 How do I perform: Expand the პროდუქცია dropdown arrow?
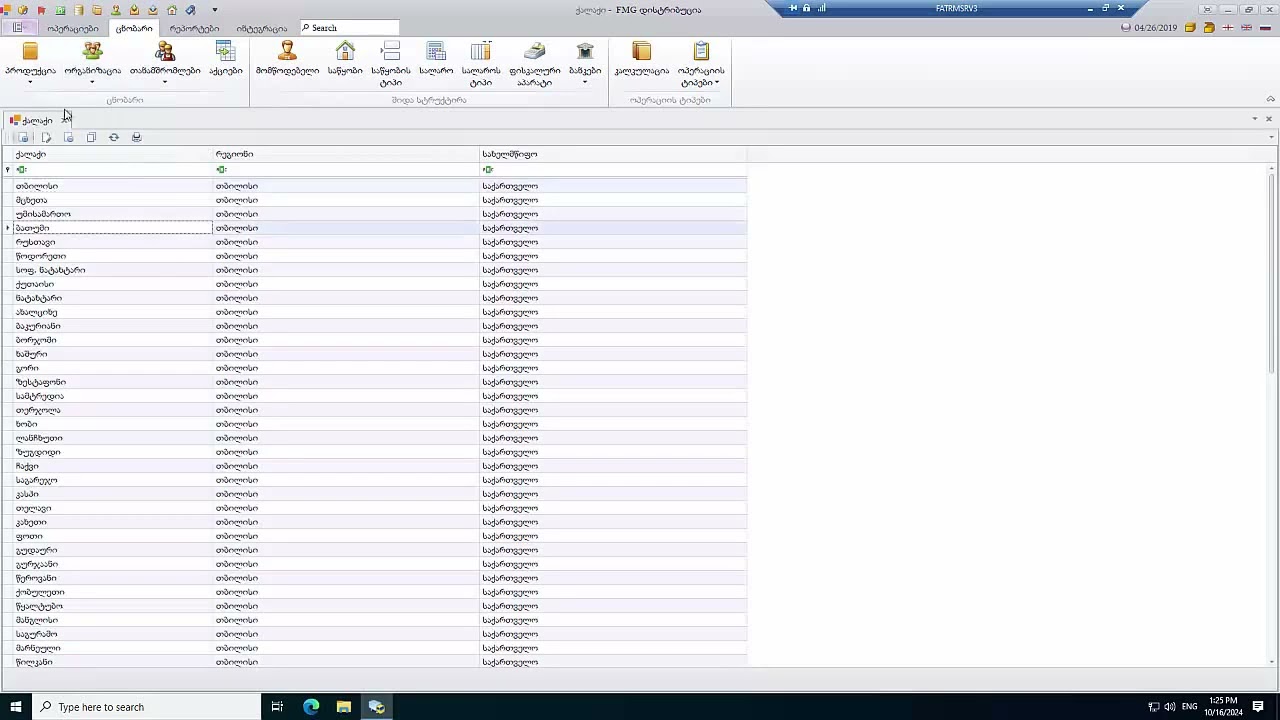pyautogui.click(x=30, y=82)
